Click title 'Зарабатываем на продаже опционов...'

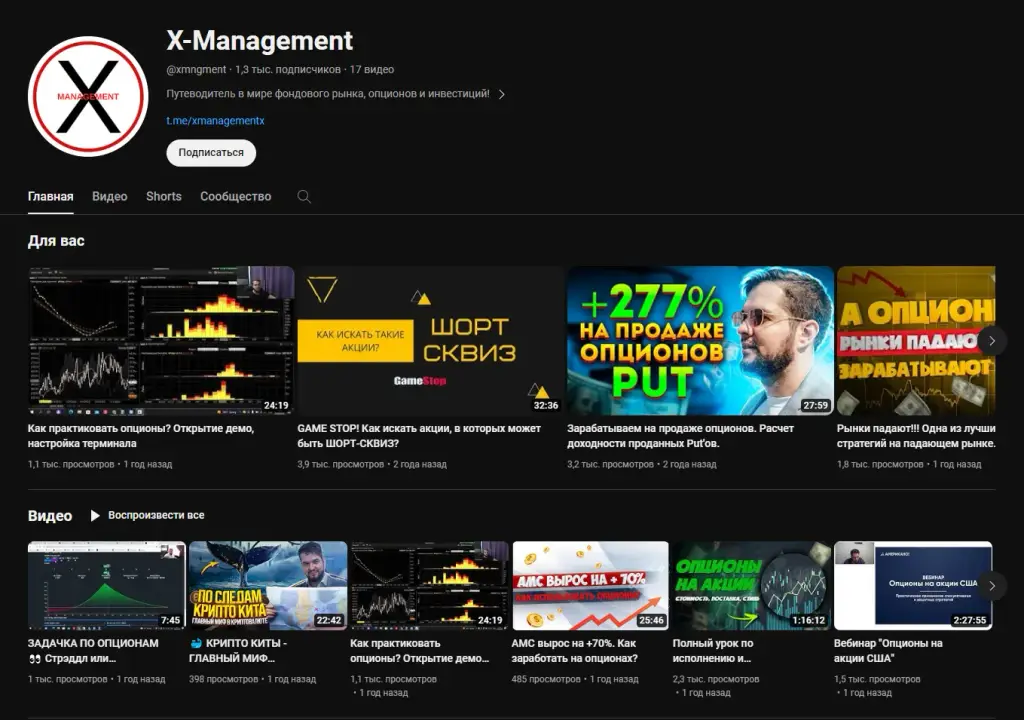click(680, 436)
